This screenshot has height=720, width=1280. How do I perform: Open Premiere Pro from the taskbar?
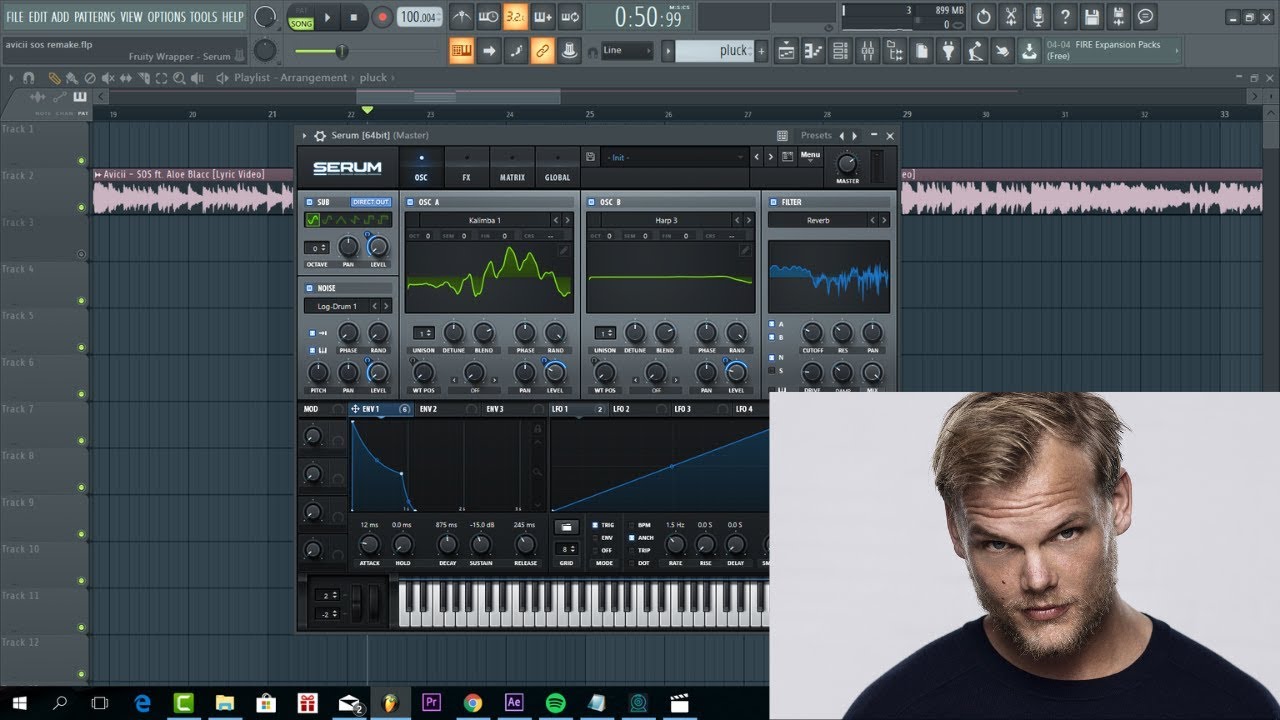(x=432, y=703)
